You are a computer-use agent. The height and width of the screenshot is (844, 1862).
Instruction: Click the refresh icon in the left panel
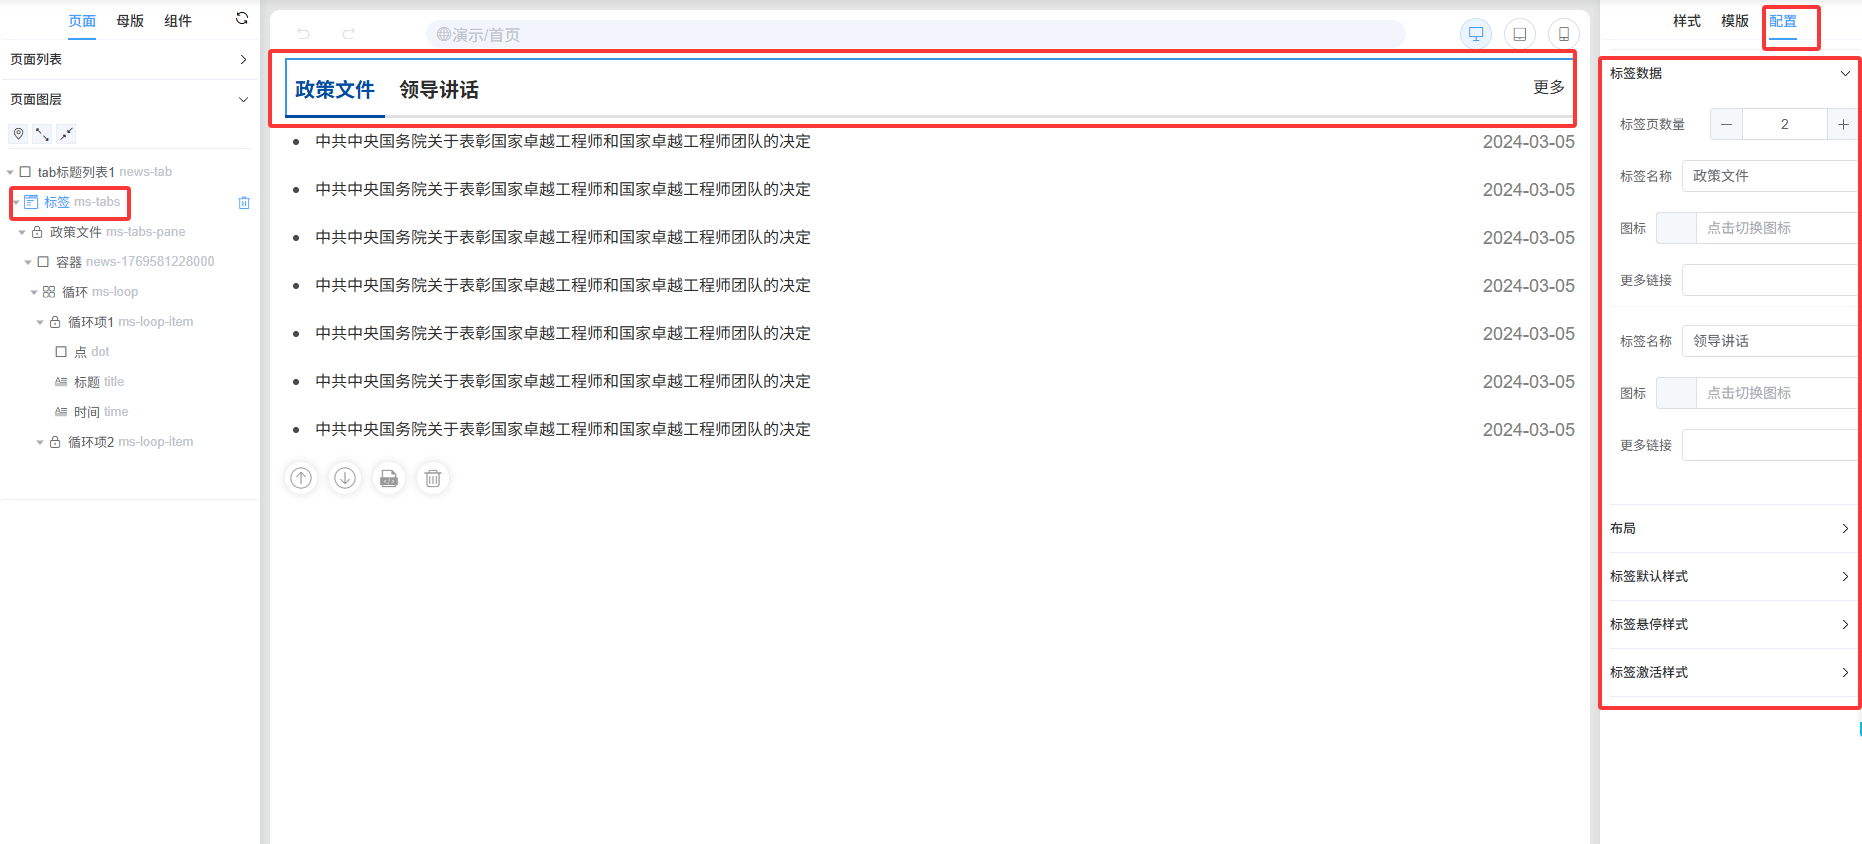point(241,18)
